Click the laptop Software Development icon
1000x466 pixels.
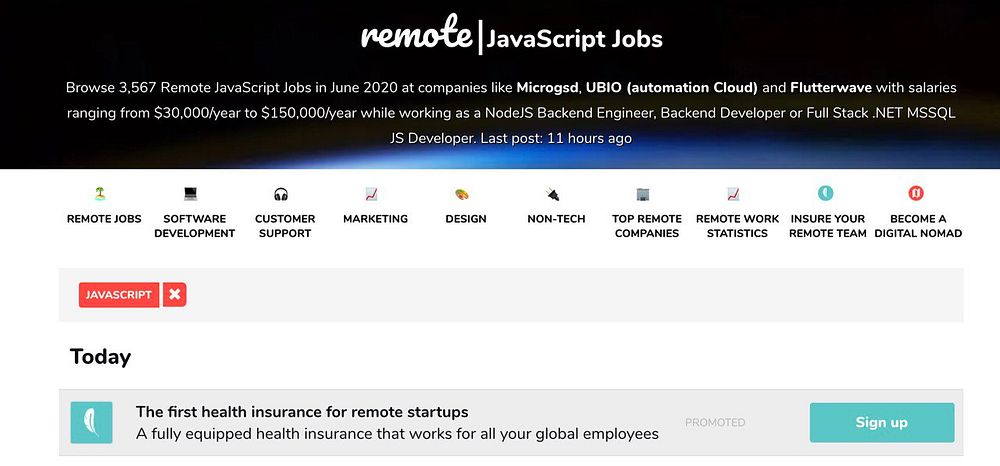coord(191,194)
